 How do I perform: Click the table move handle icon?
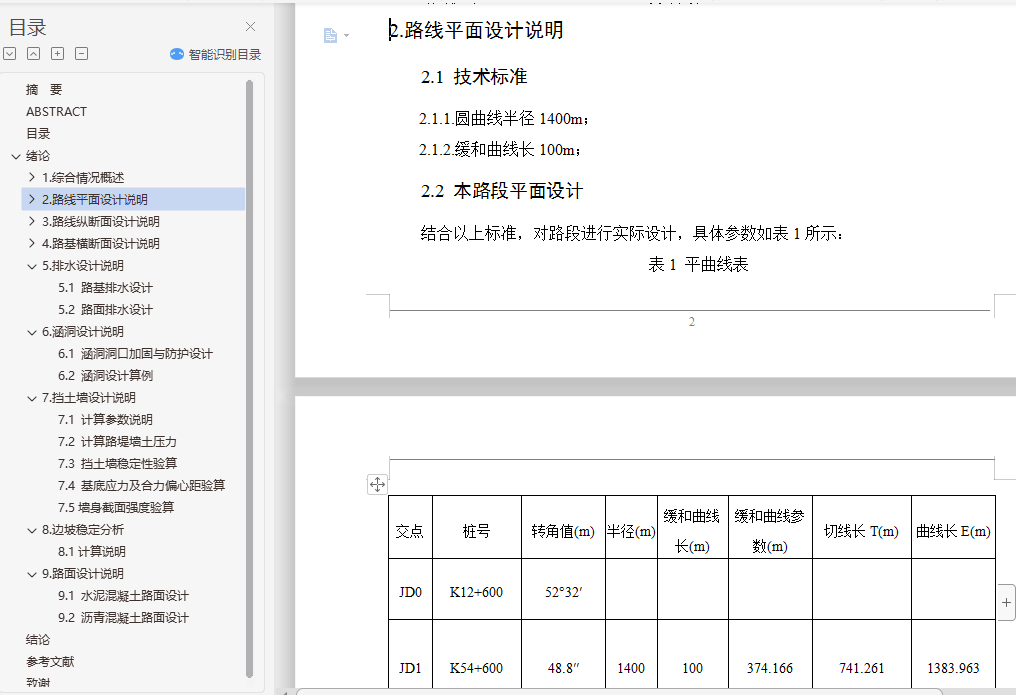[377, 484]
